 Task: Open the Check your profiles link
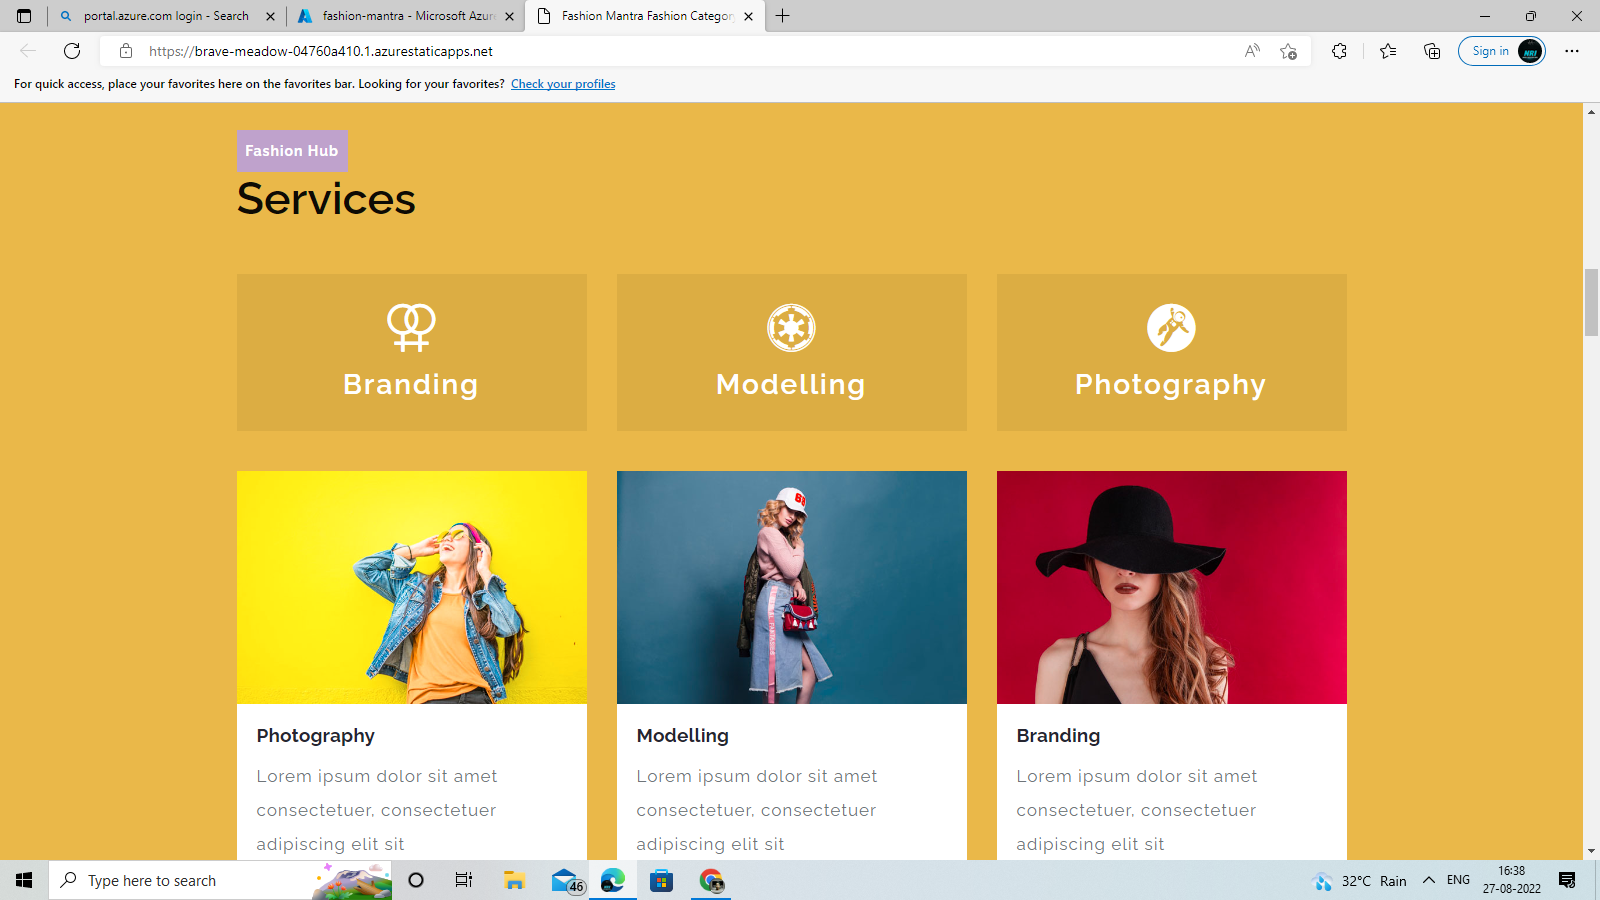(563, 84)
